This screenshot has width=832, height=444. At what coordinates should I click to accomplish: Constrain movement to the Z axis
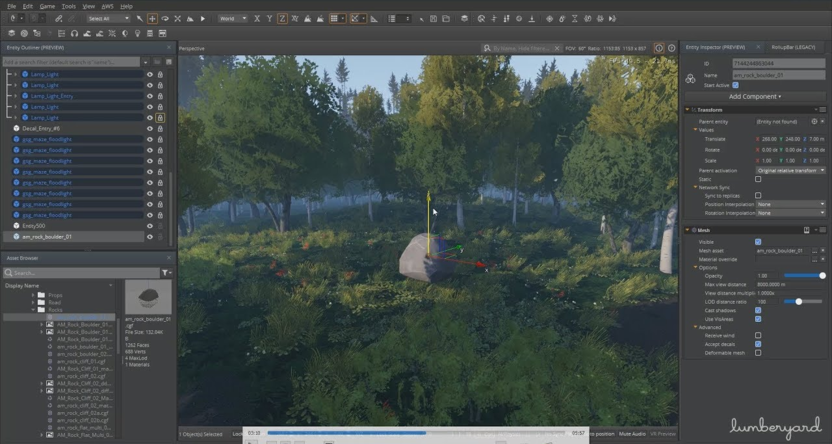(282, 18)
